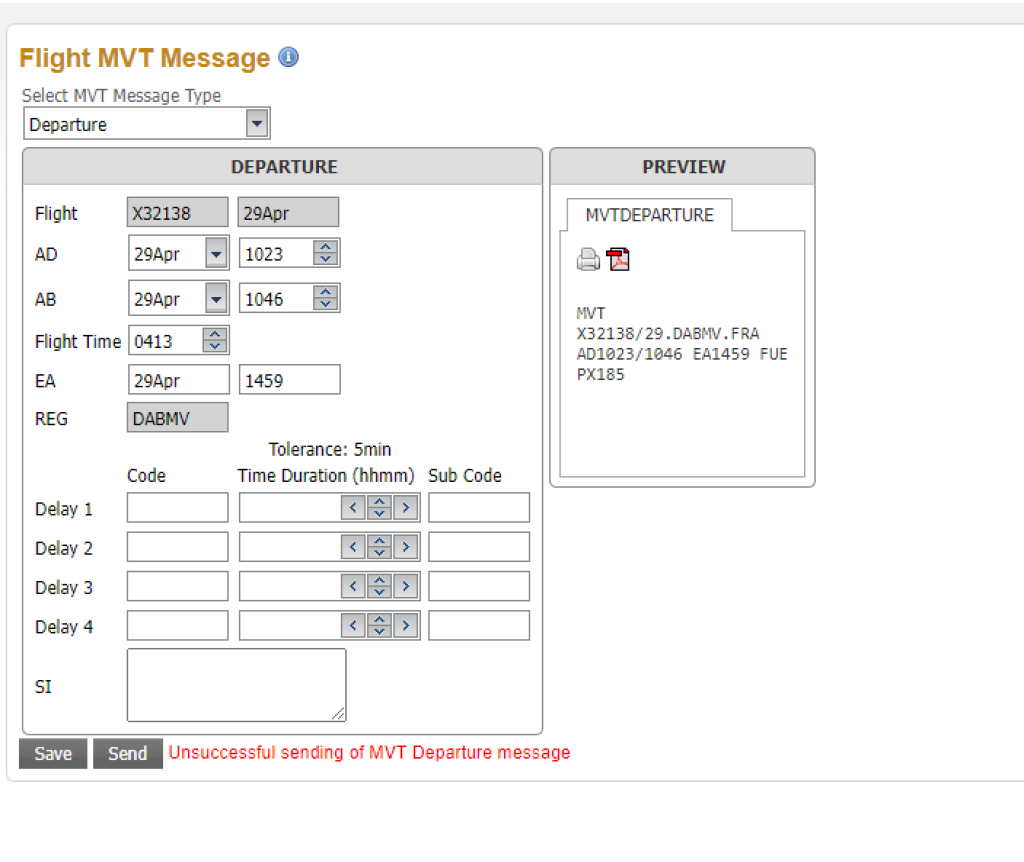Image resolution: width=1024 pixels, height=862 pixels.
Task: Open the MVT Message Type dropdown
Action: (258, 124)
